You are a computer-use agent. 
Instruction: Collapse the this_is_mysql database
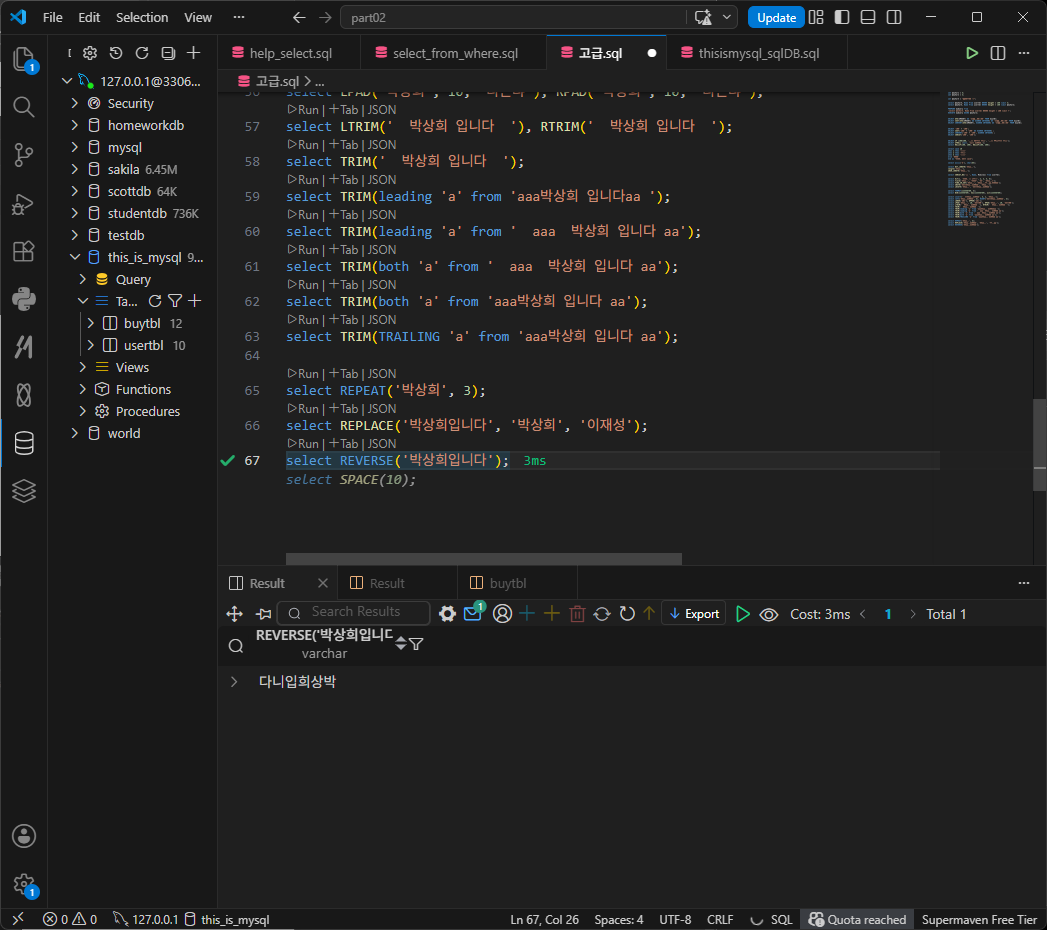pos(75,257)
